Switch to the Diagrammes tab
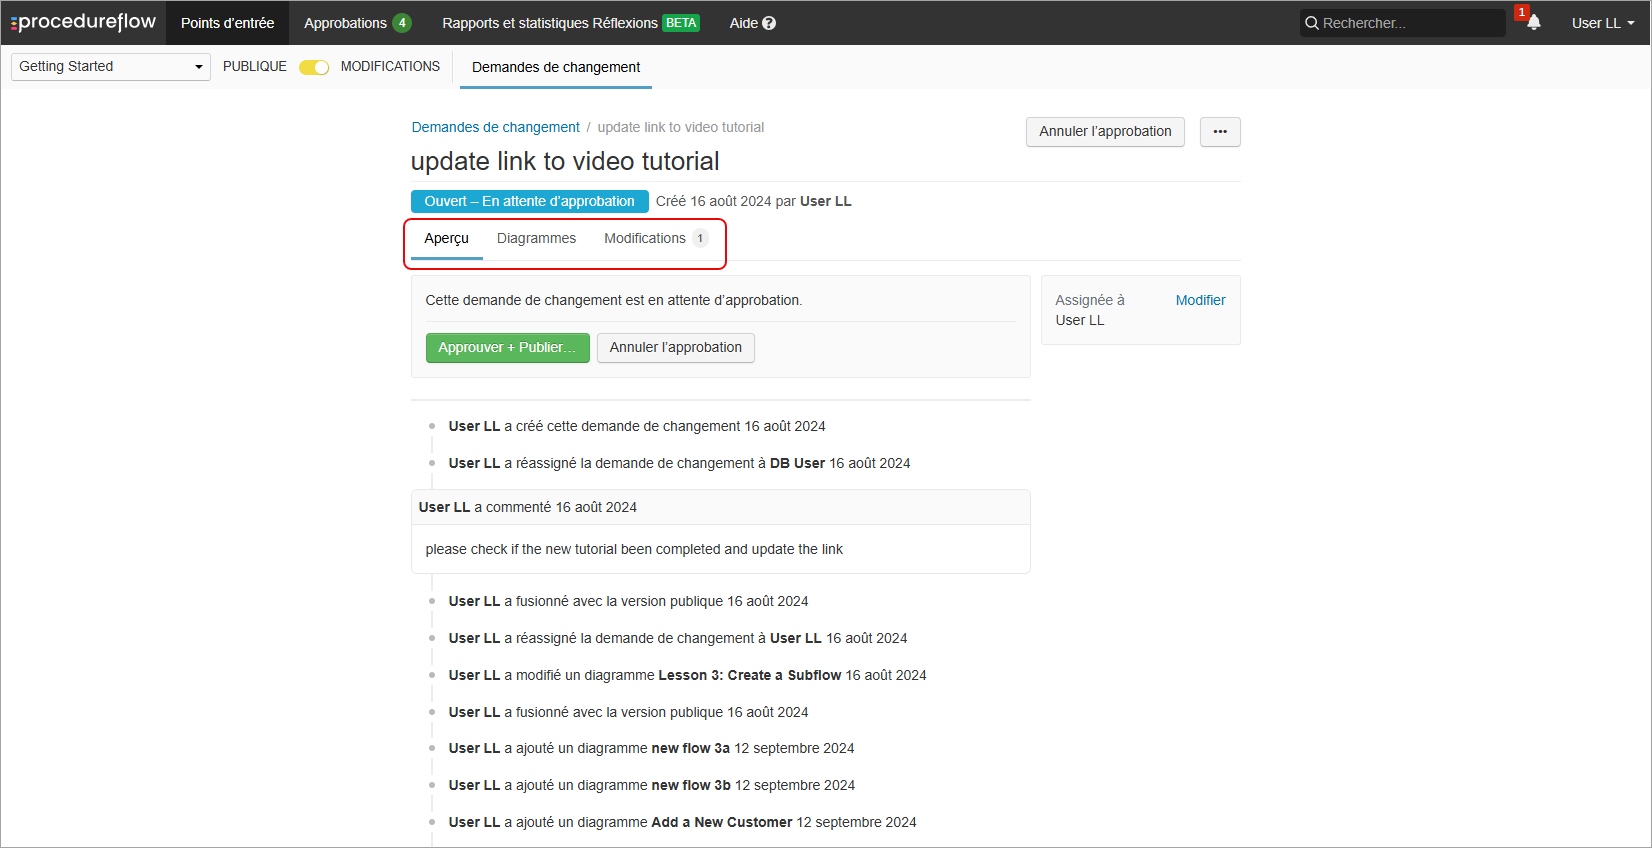The width and height of the screenshot is (1652, 848). pyautogui.click(x=536, y=238)
